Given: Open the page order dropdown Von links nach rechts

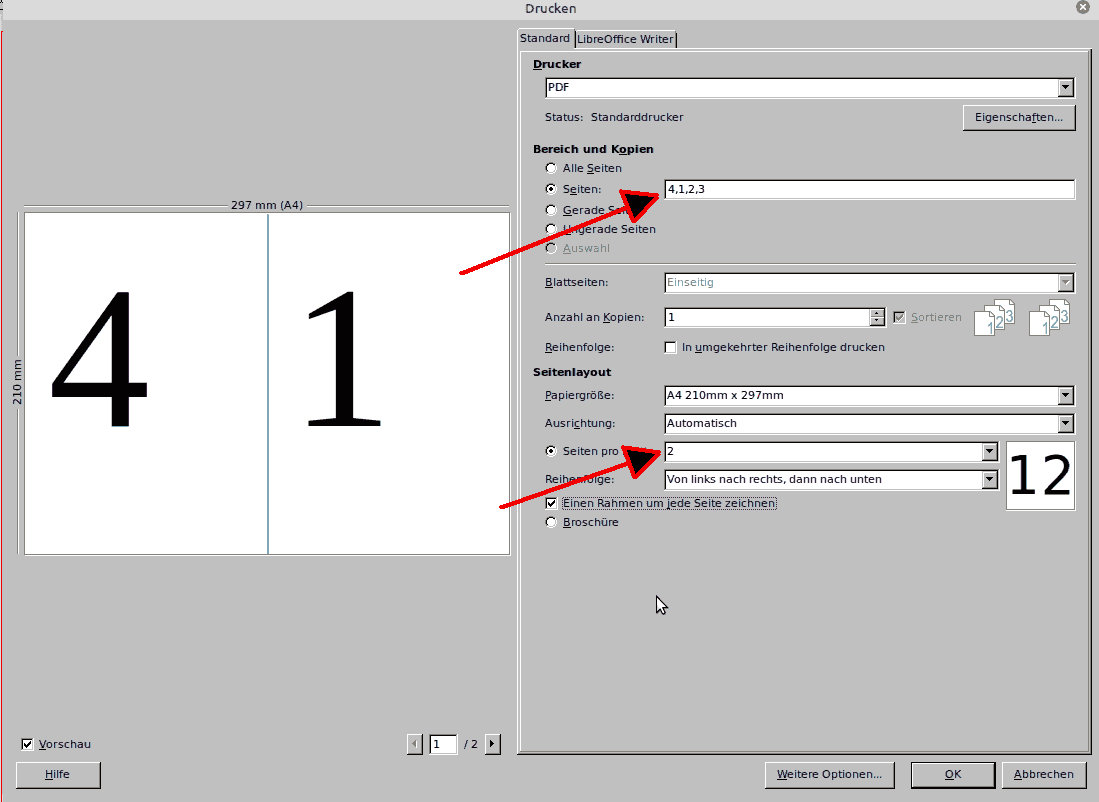Looking at the screenshot, I should click(989, 479).
